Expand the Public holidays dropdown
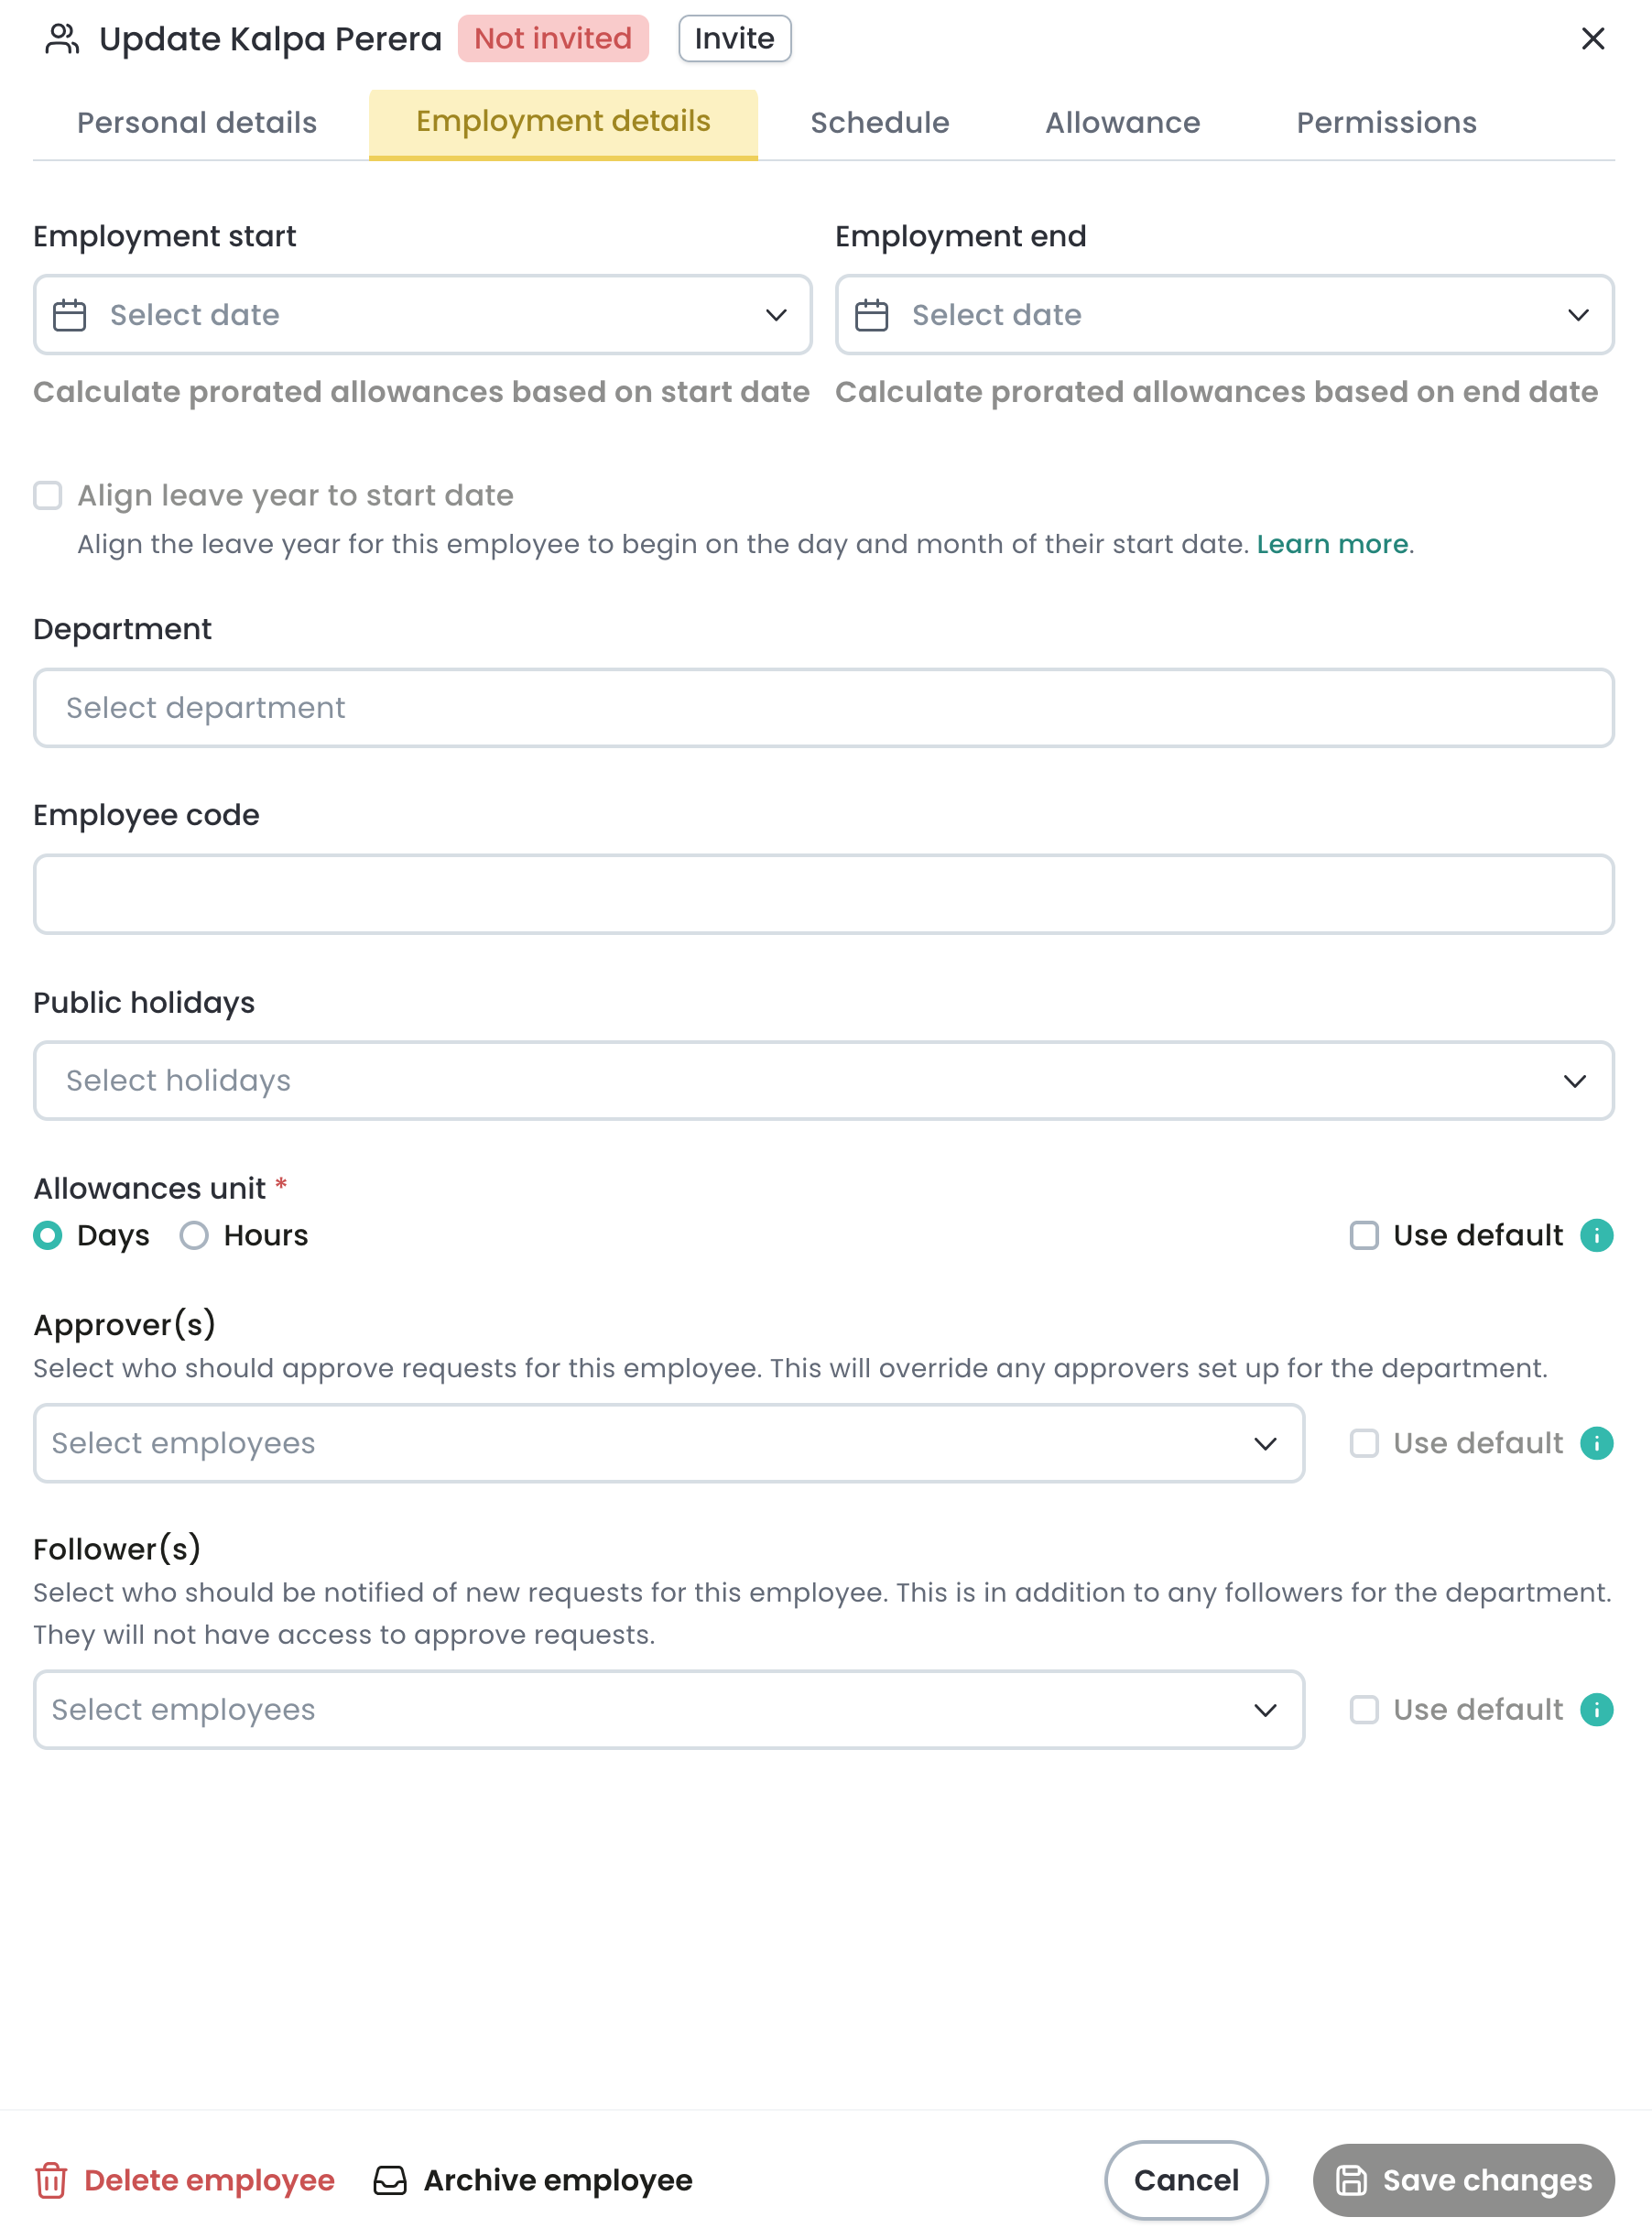Screen dimensions: 1652x2239 [x=823, y=1080]
